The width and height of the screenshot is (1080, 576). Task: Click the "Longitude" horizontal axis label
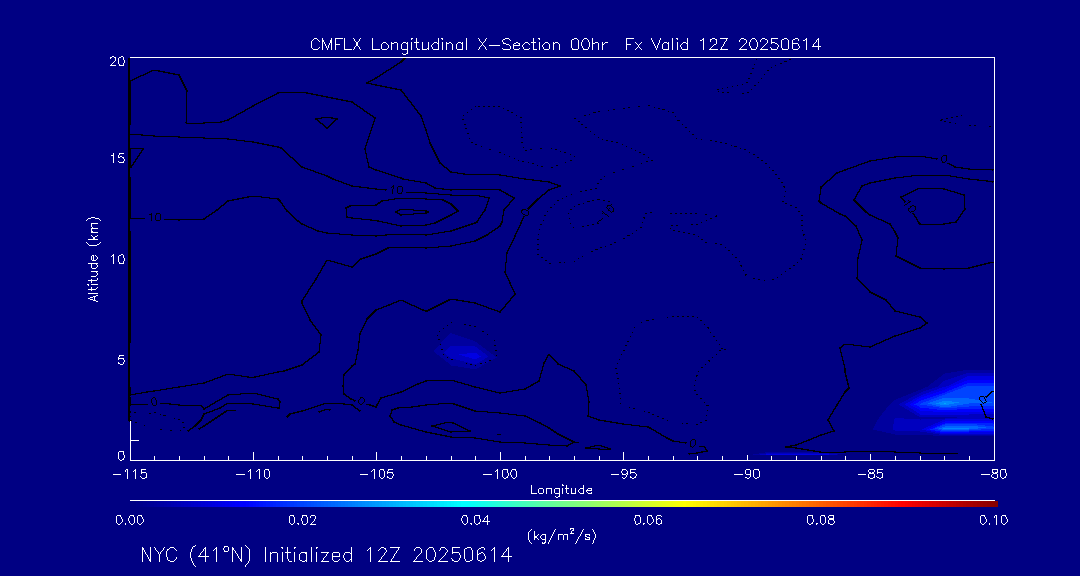561,490
